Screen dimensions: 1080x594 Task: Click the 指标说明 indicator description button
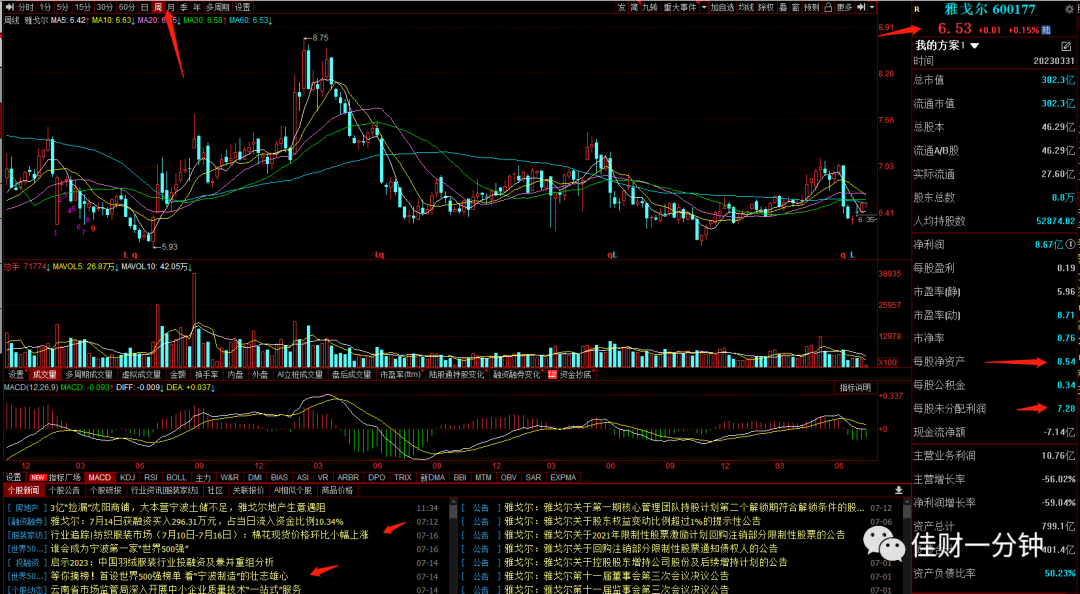(x=855, y=387)
